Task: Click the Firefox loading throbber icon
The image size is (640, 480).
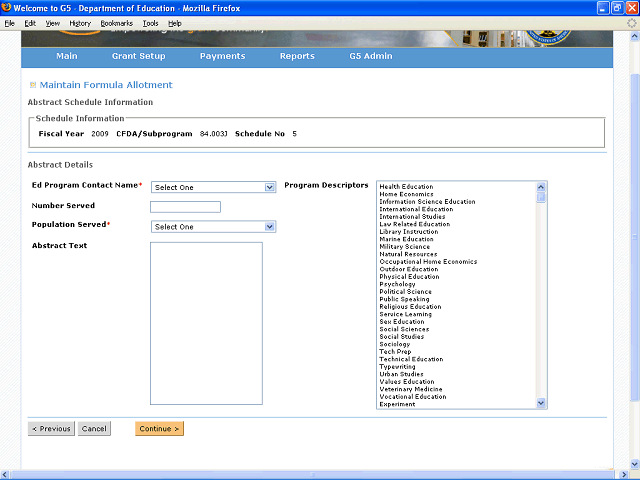Action: (631, 23)
